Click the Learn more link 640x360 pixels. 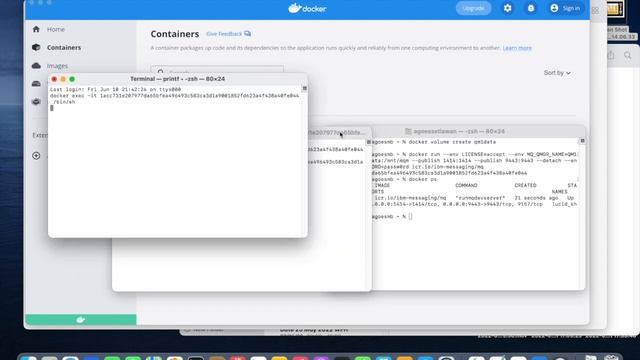pyautogui.click(x=517, y=48)
